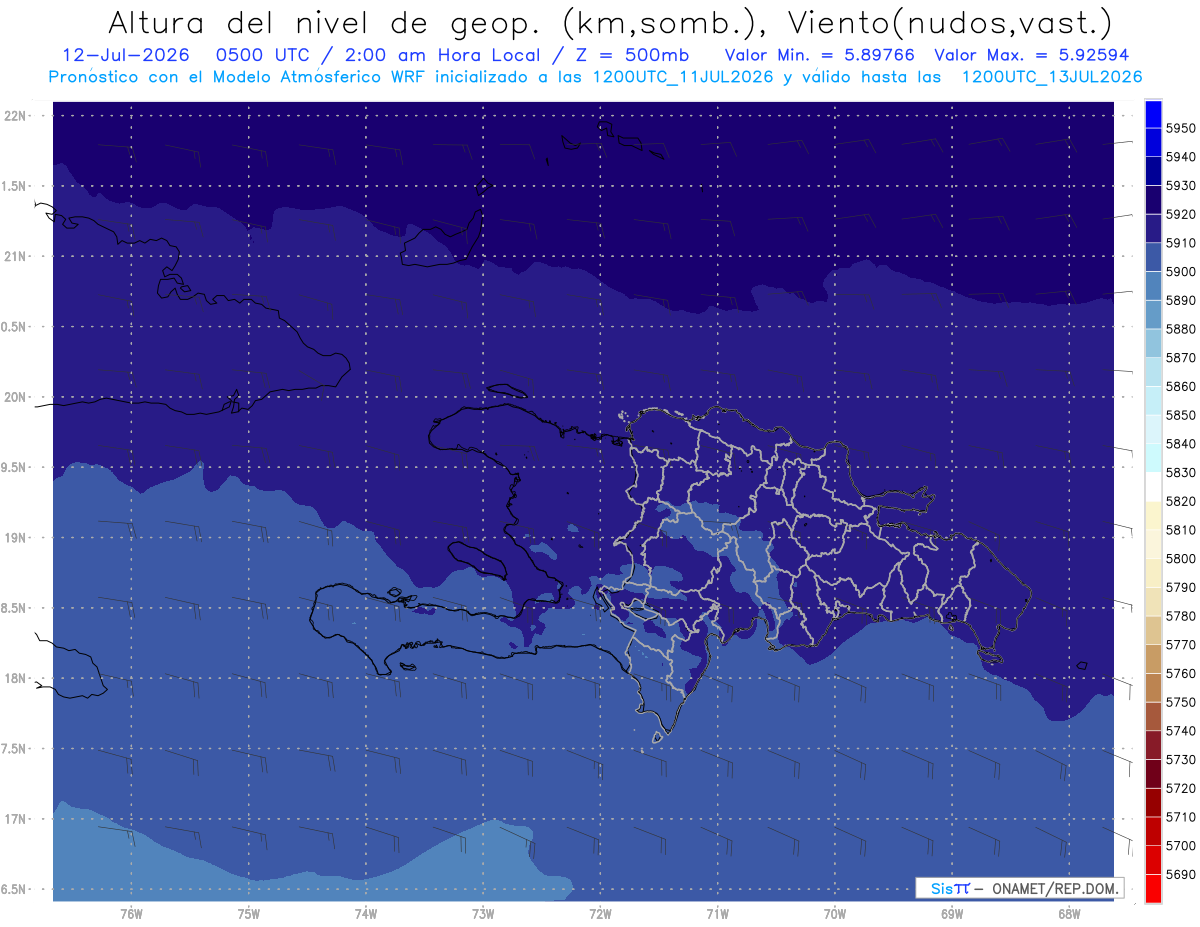Click the bright red swatch below 5690
This screenshot has height=927, width=1200.
[1153, 888]
